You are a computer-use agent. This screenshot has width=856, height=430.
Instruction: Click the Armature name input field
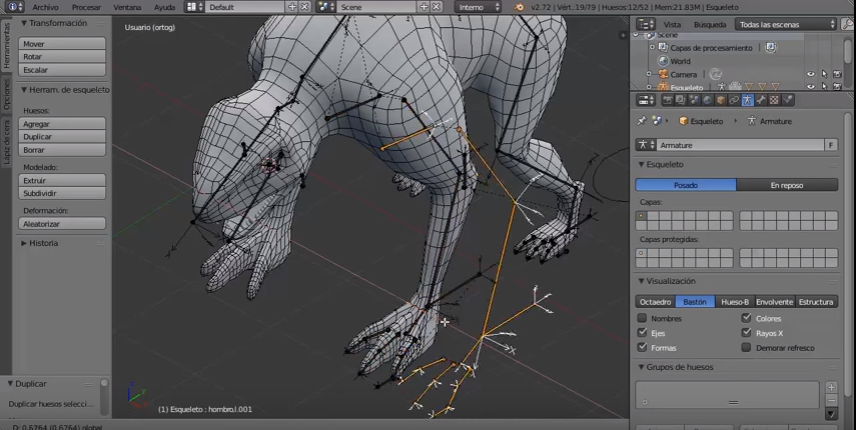(738, 145)
